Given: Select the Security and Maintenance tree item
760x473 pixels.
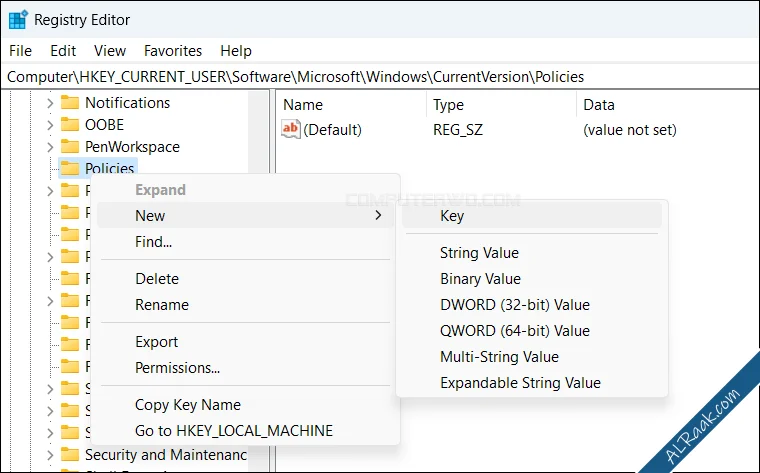Looking at the screenshot, I should point(166,455).
